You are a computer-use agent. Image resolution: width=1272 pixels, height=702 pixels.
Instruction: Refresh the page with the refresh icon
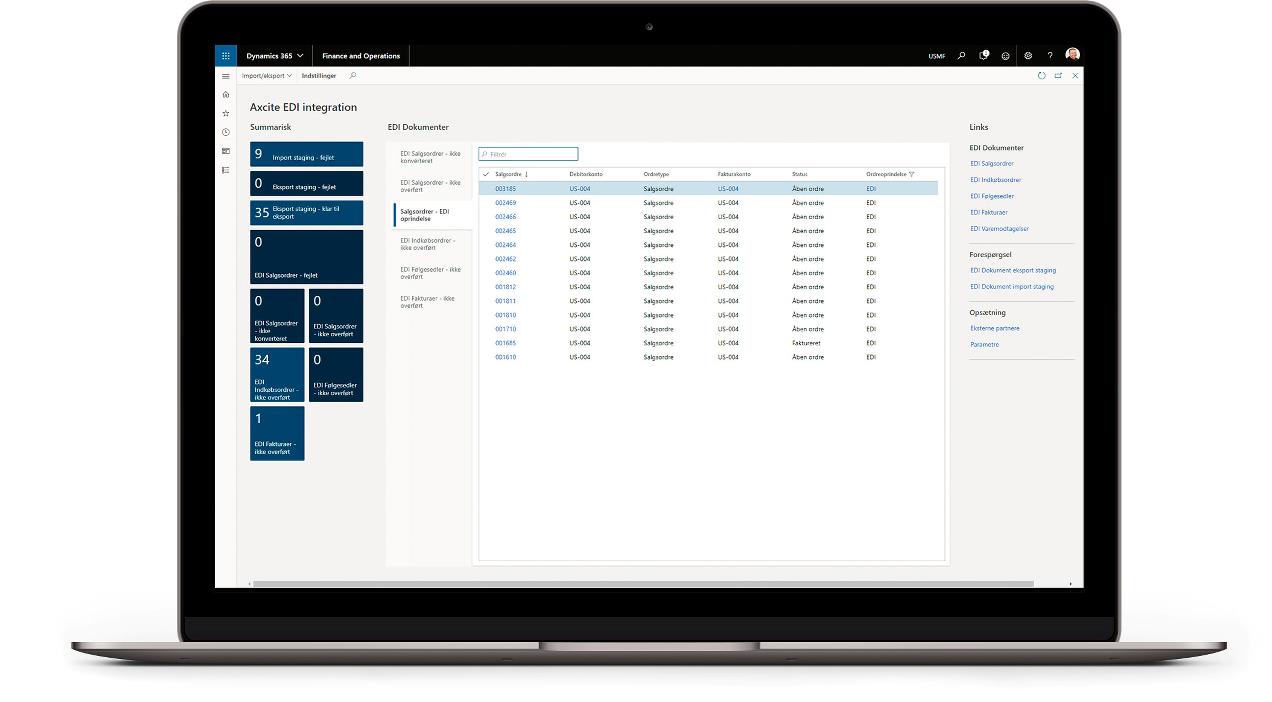click(x=1041, y=76)
